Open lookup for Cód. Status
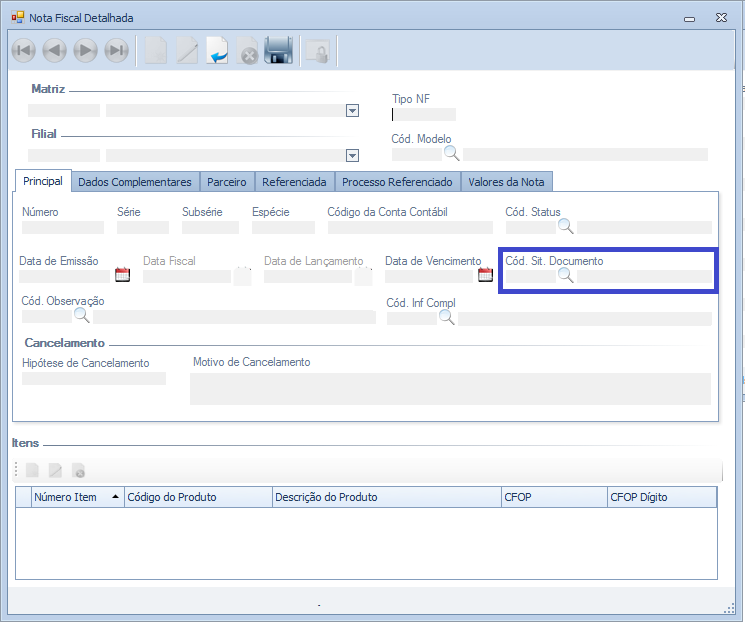This screenshot has height=622, width=745. (566, 227)
